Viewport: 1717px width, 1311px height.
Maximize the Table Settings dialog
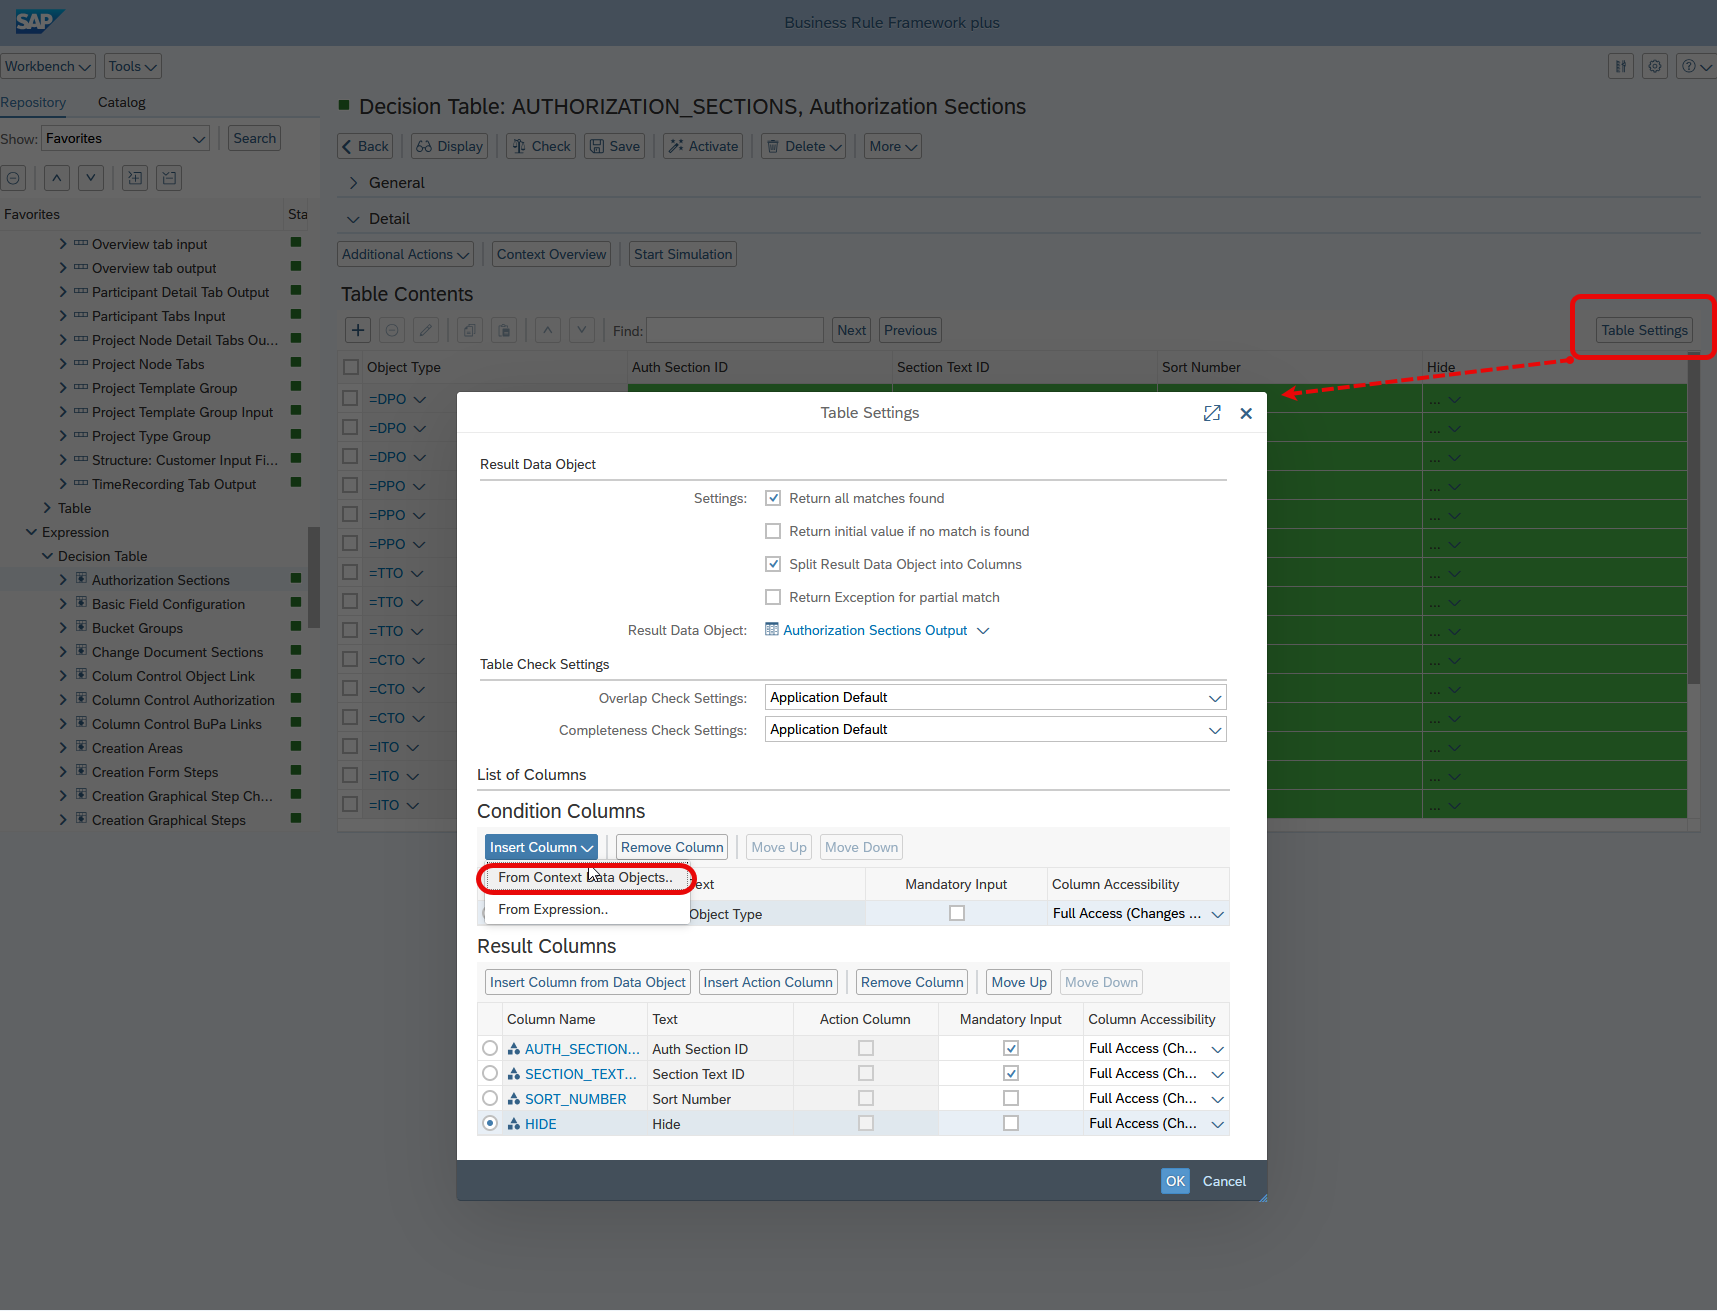coord(1212,413)
